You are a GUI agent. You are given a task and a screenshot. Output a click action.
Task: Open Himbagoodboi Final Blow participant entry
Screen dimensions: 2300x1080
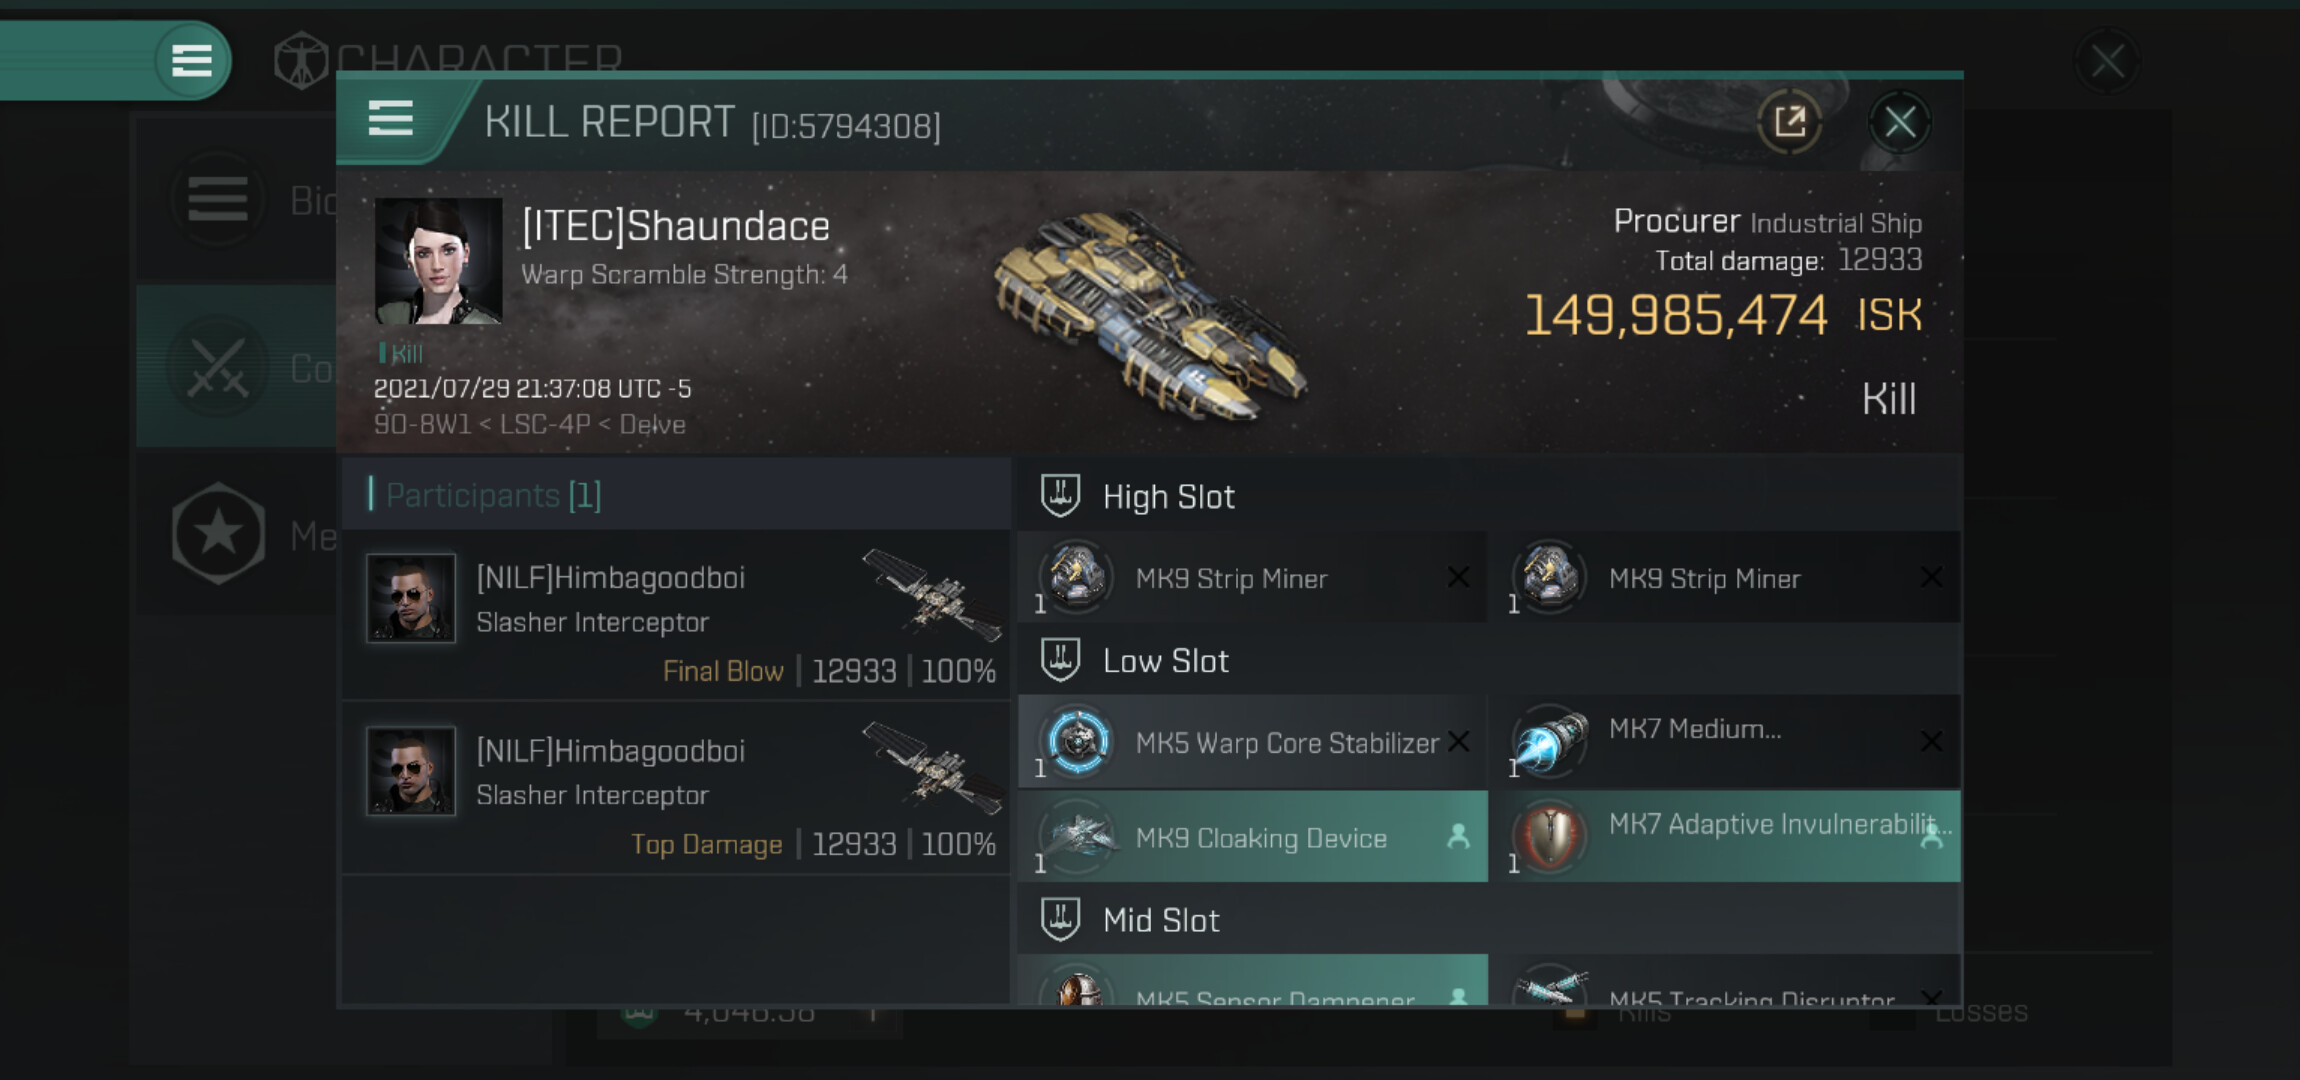676,614
